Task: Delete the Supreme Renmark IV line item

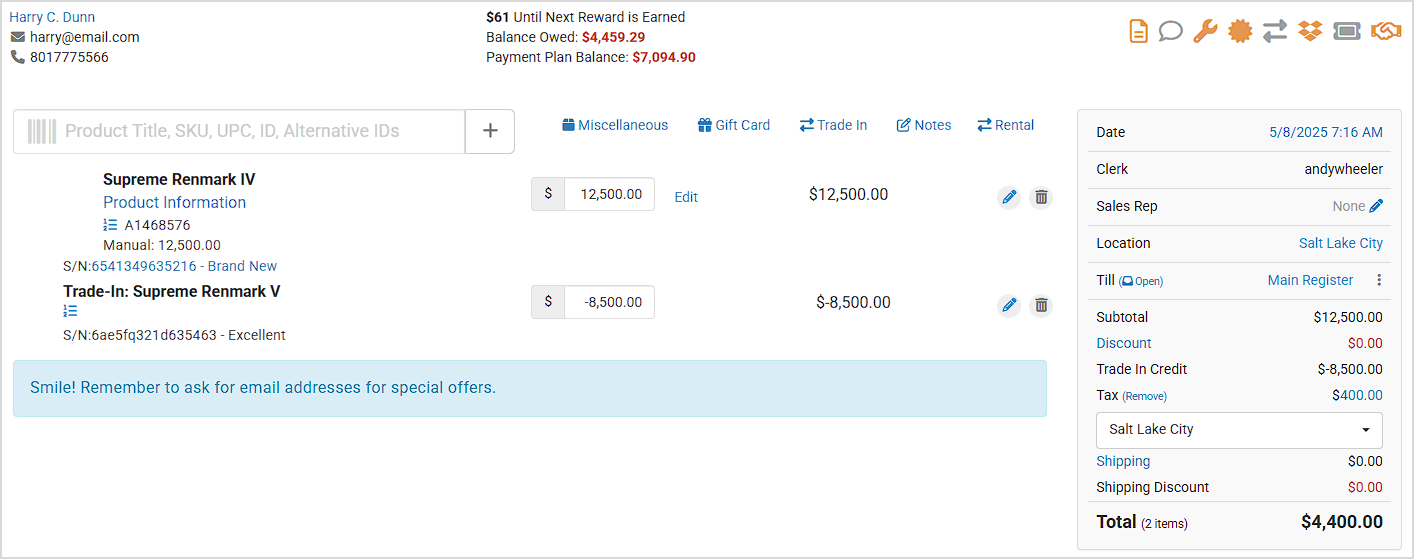Action: point(1041,197)
